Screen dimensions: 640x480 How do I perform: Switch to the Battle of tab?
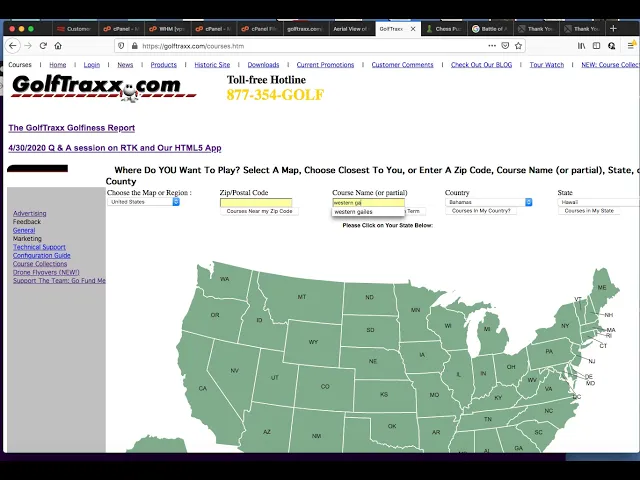click(490, 29)
